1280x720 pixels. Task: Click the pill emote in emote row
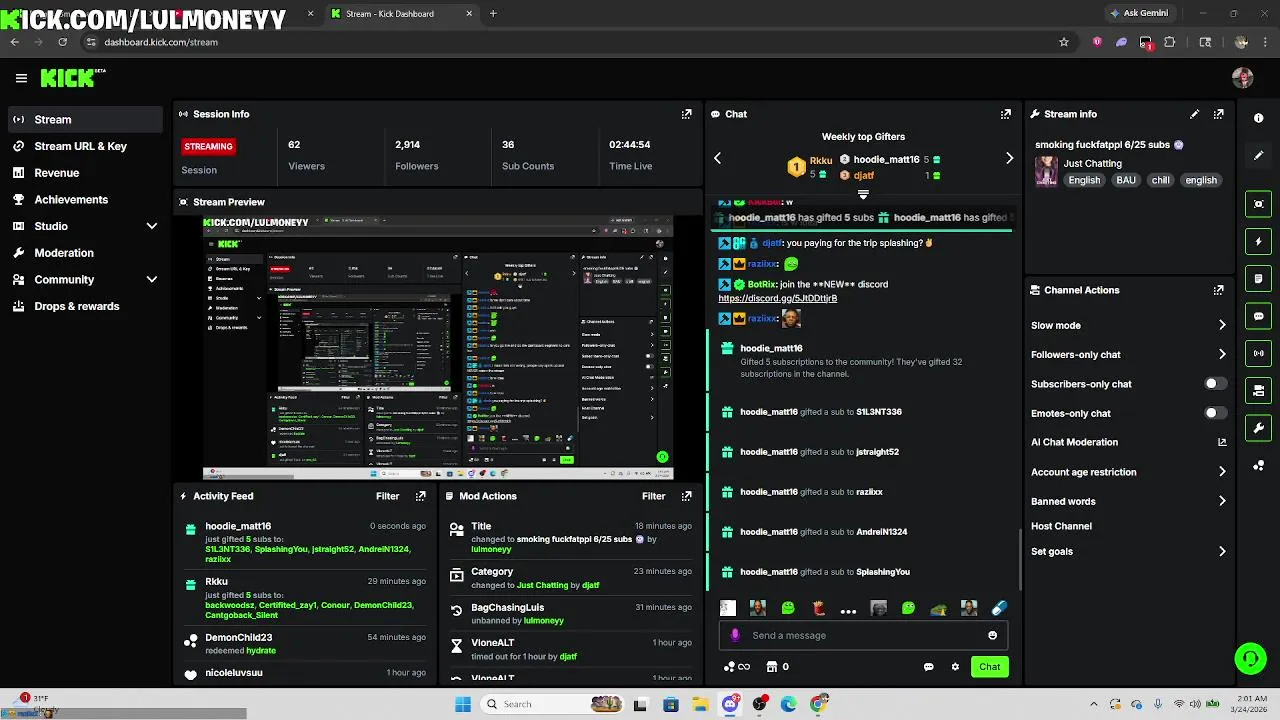coord(999,608)
